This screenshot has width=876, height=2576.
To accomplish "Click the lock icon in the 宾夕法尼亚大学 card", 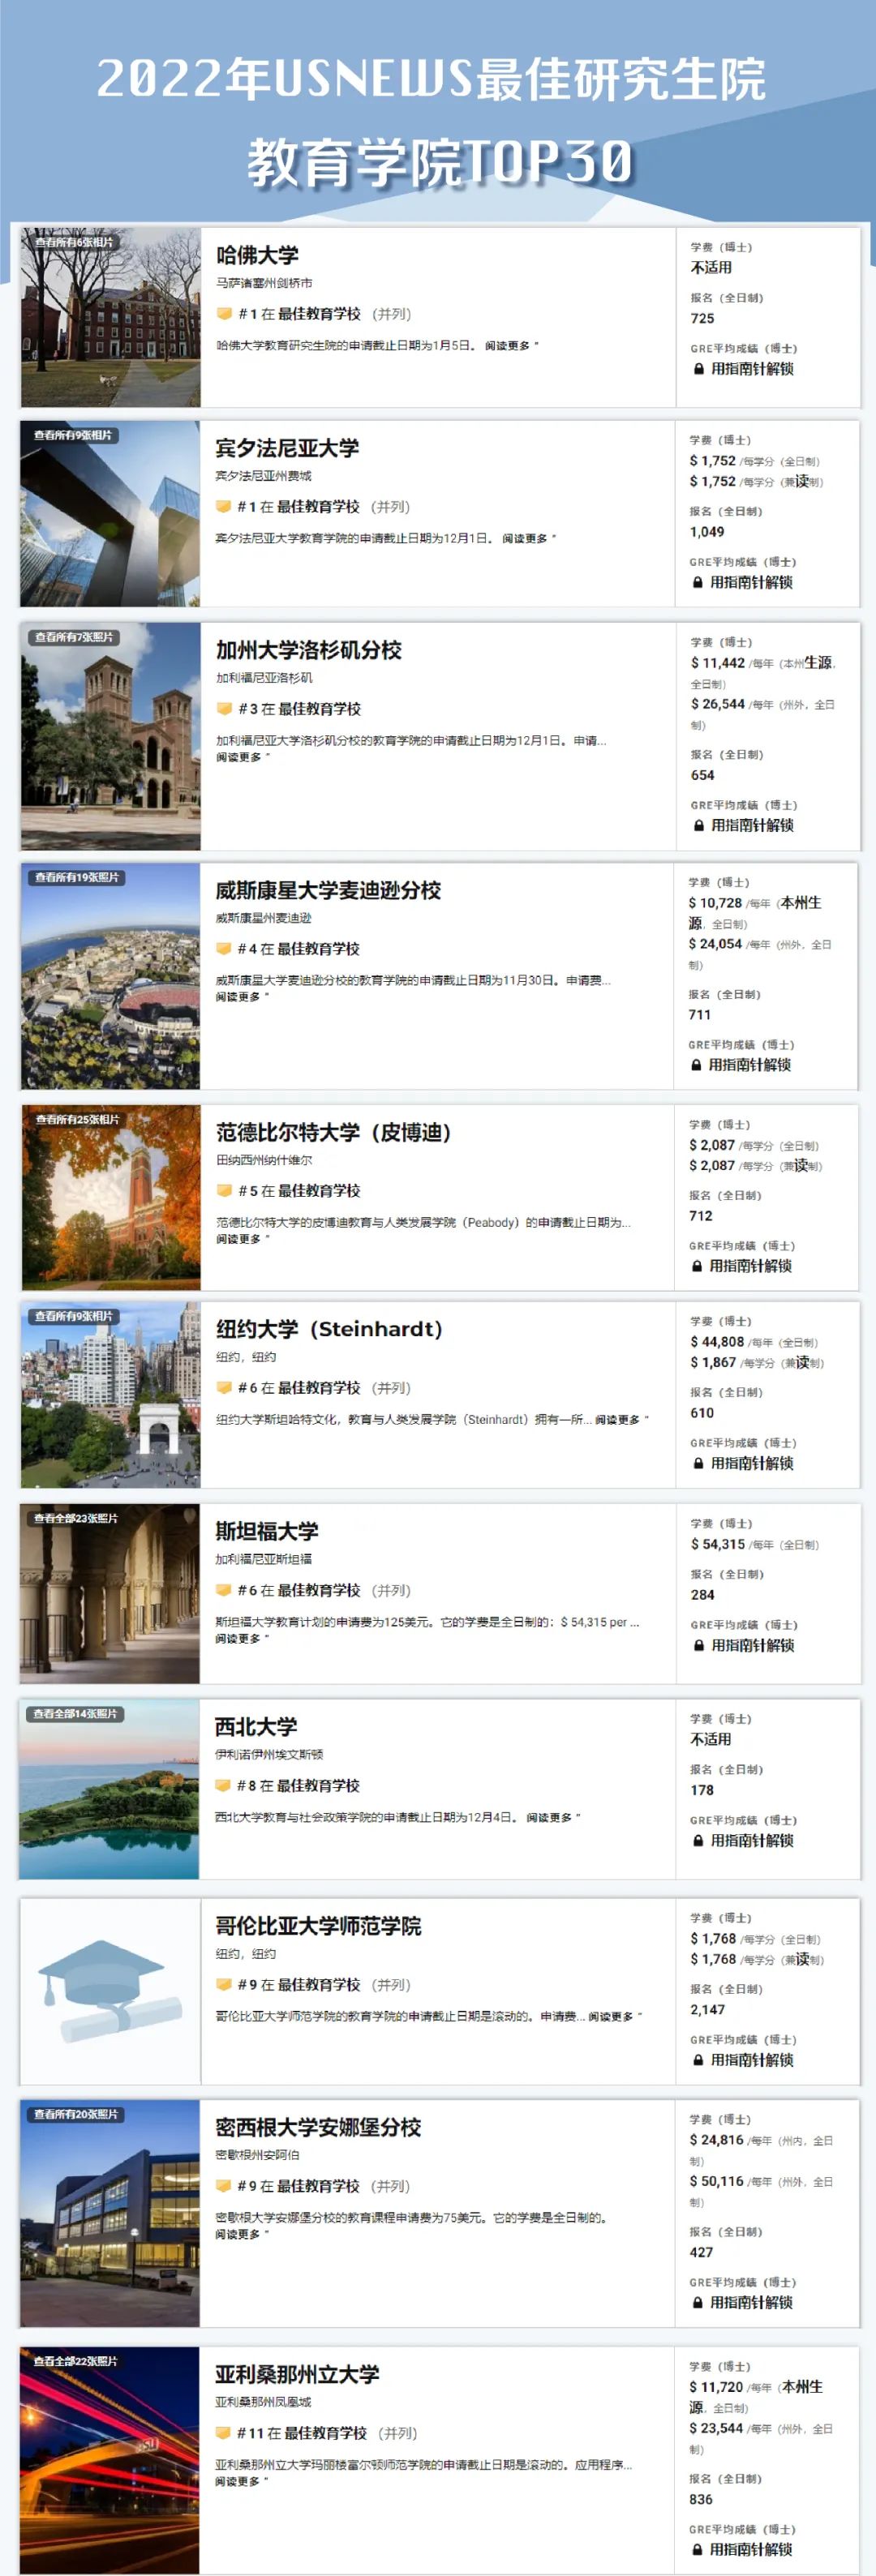I will coord(698,582).
